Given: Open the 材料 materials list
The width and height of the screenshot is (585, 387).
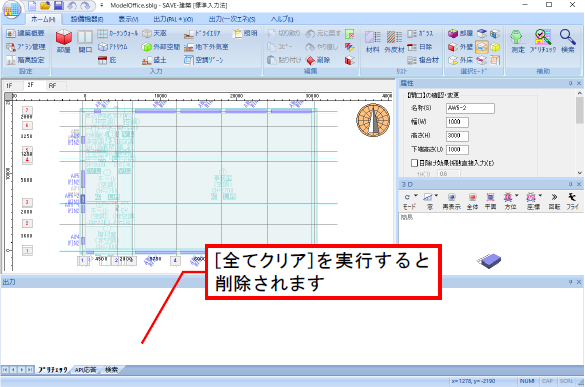Looking at the screenshot, I should [372, 42].
